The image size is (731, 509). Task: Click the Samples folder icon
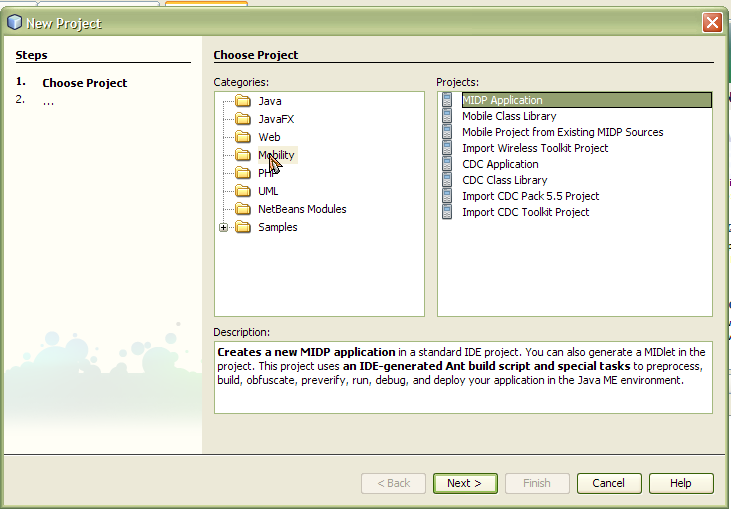[x=242, y=227]
